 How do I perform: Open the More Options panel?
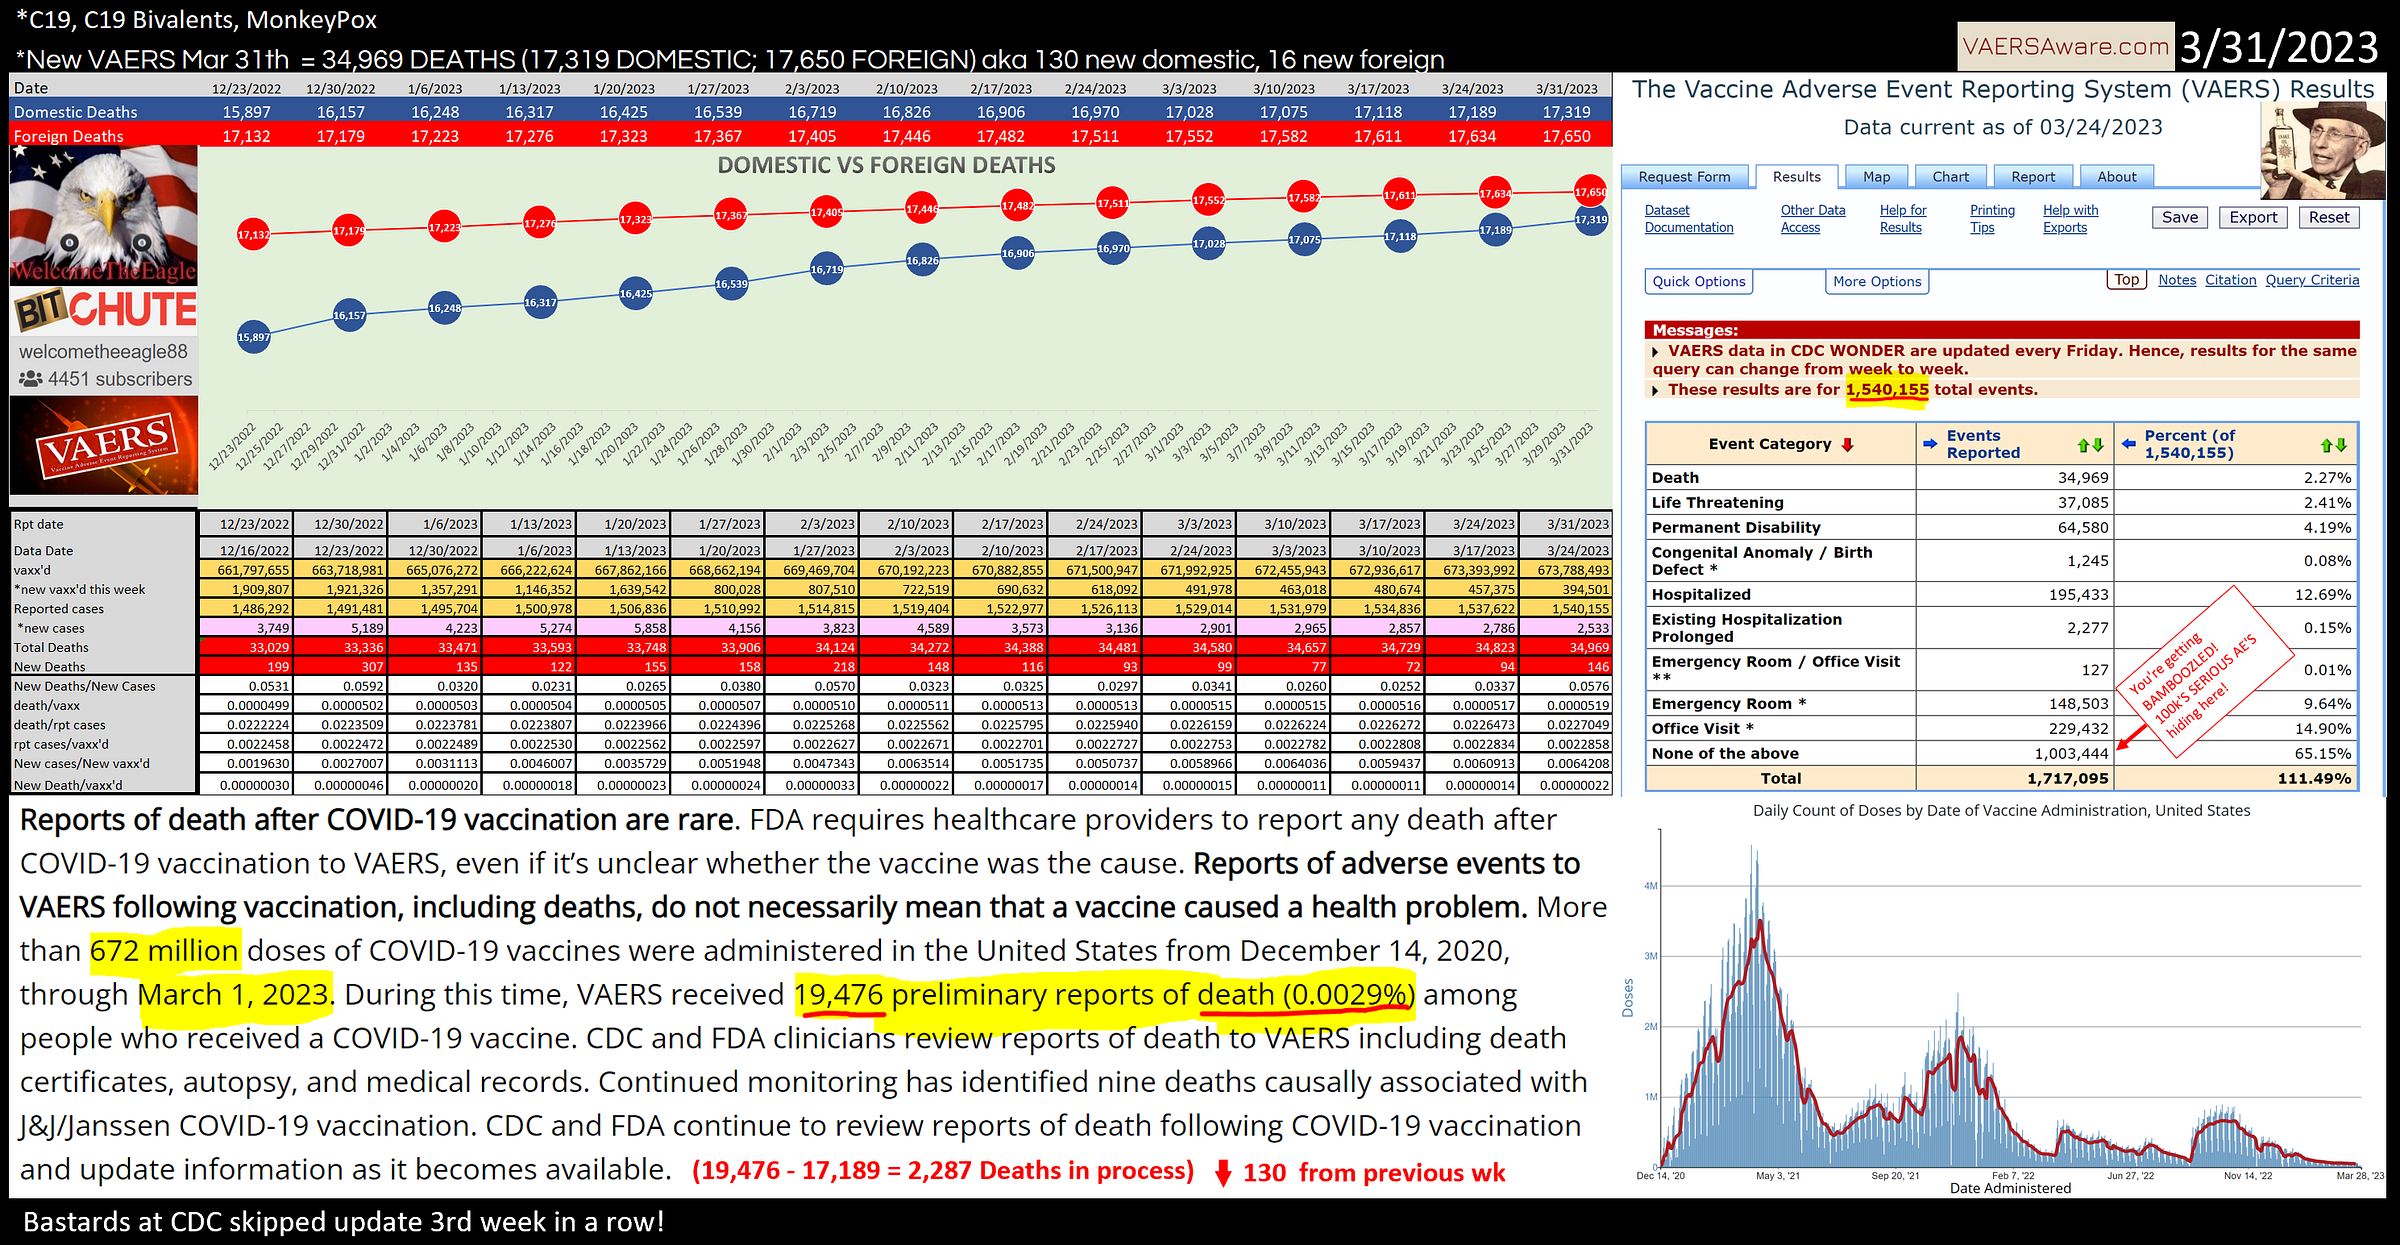[x=1877, y=282]
